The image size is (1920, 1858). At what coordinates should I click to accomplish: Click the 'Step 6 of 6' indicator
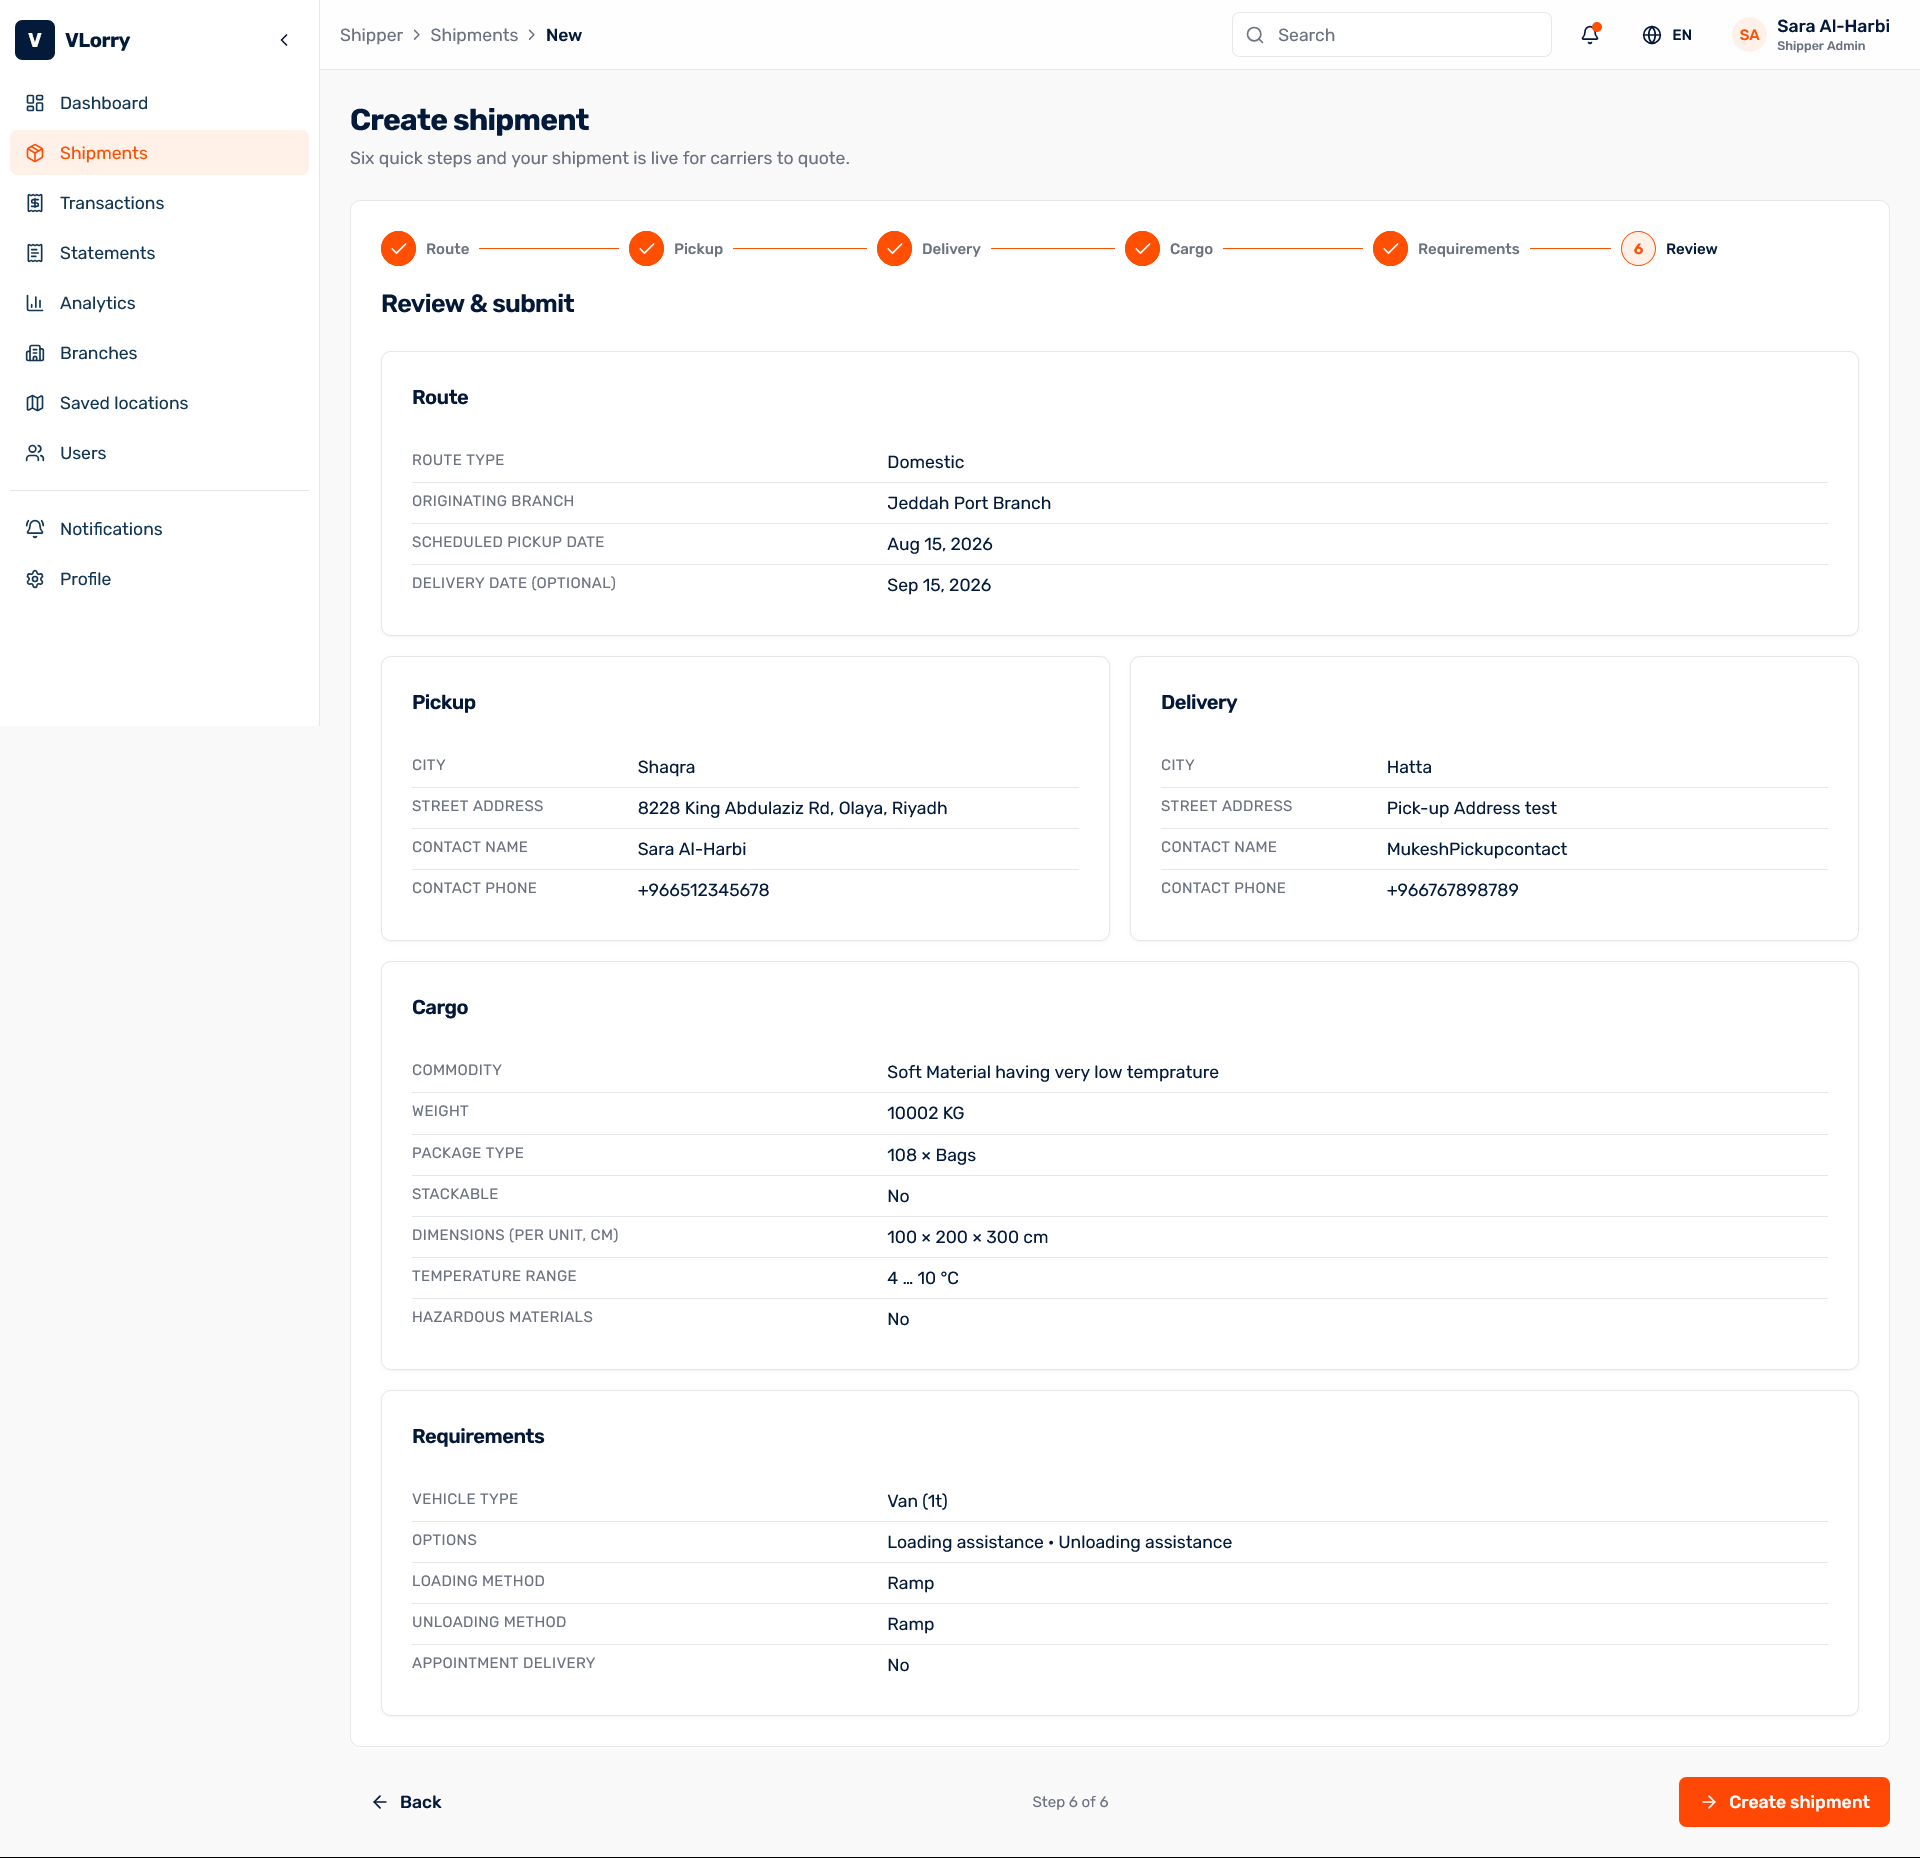[1070, 1802]
